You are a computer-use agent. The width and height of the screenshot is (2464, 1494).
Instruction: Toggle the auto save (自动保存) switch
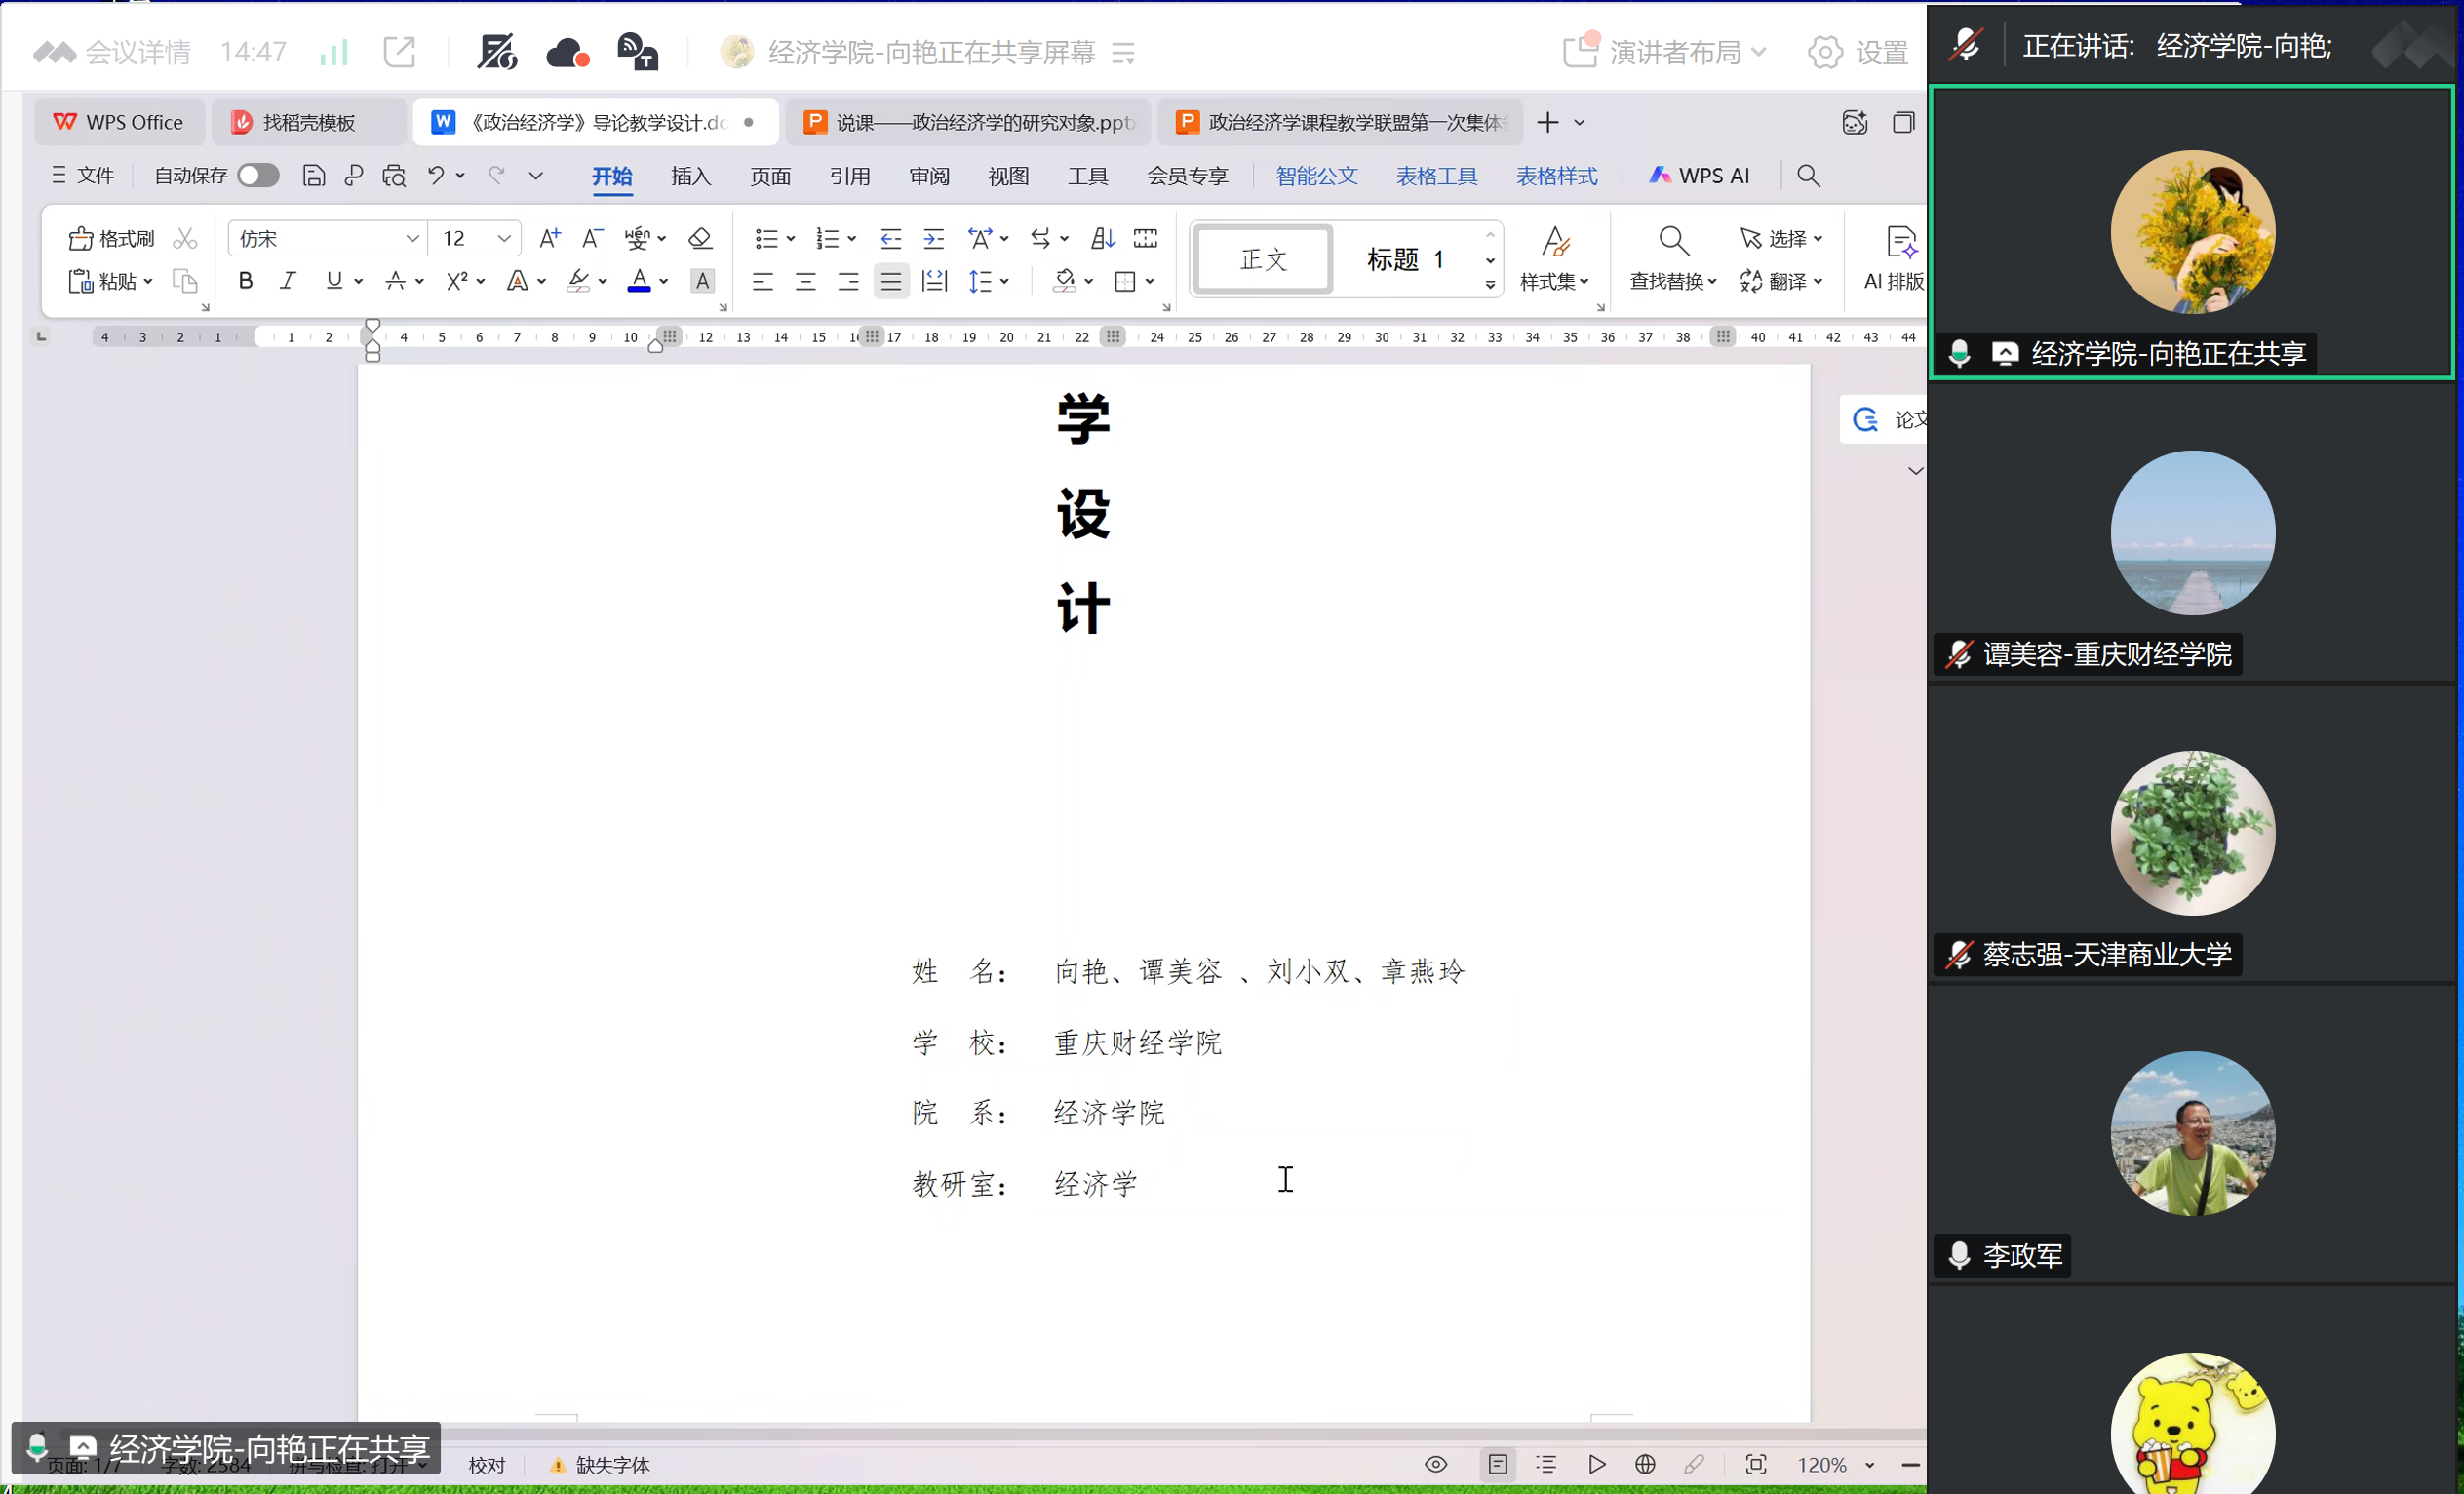point(258,175)
